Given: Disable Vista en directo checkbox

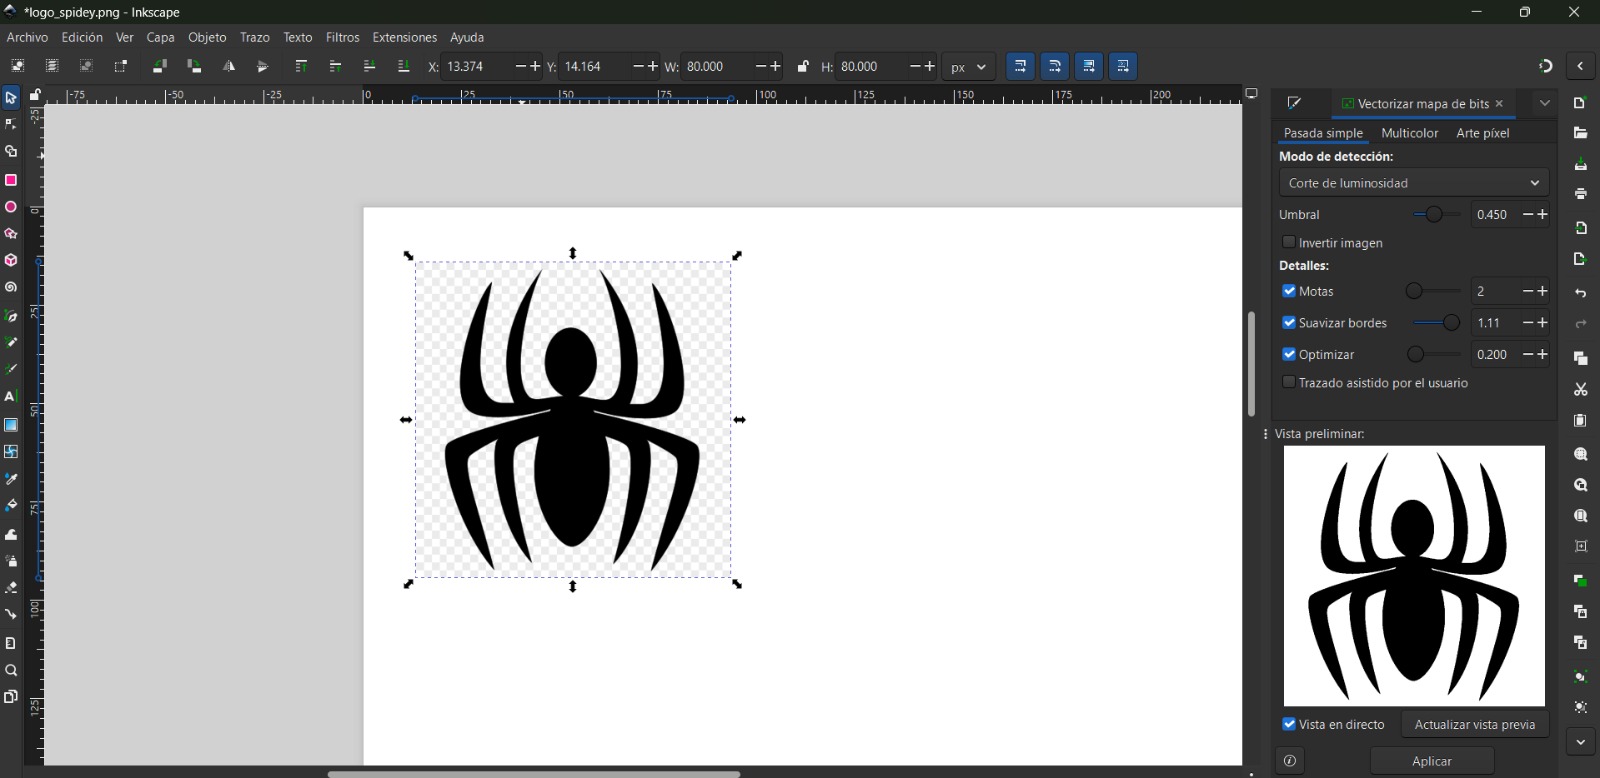Looking at the screenshot, I should click(1289, 724).
